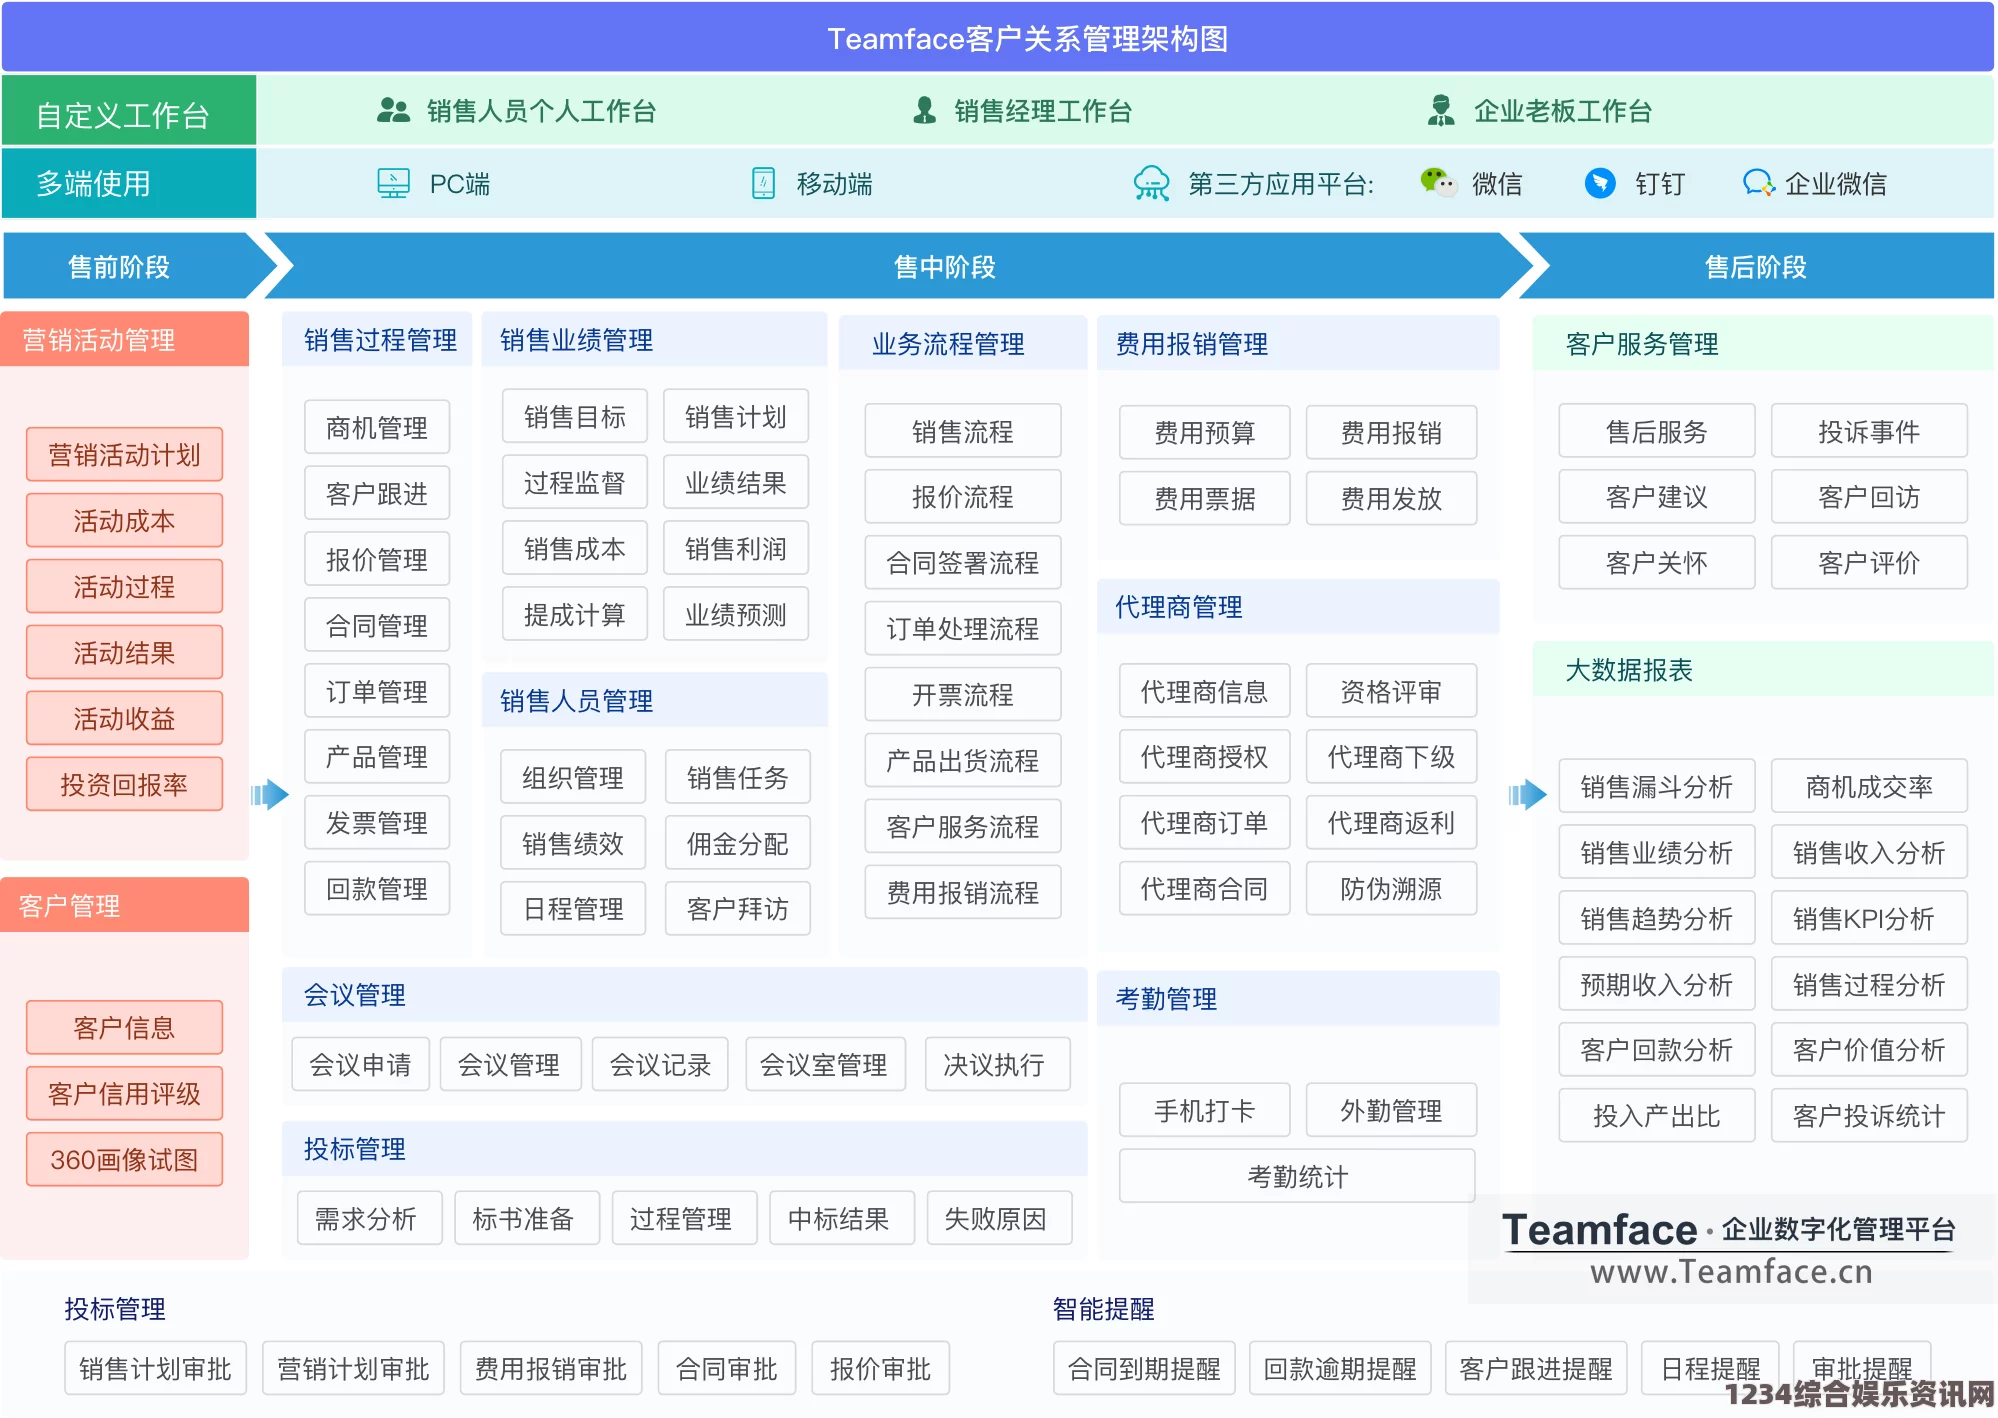Open the 自定义工作台 section label

pyautogui.click(x=128, y=112)
